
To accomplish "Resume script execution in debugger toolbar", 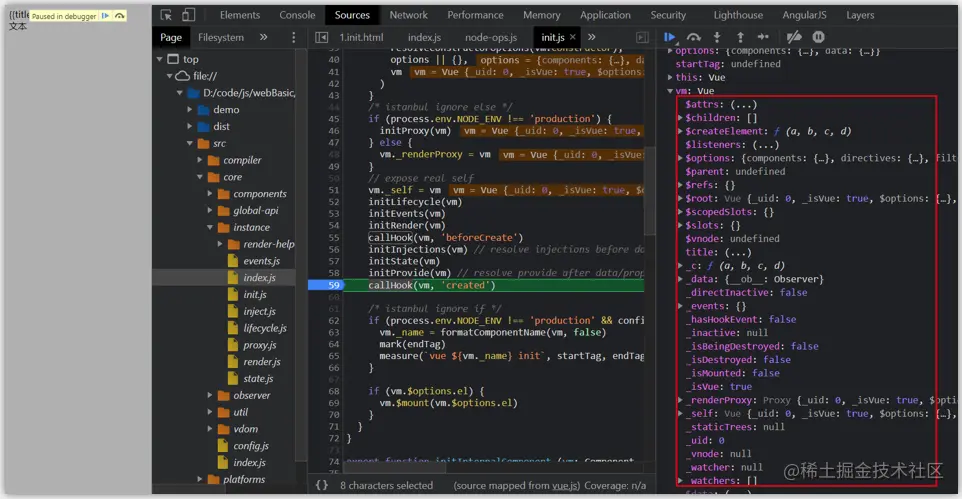I will 669,37.
